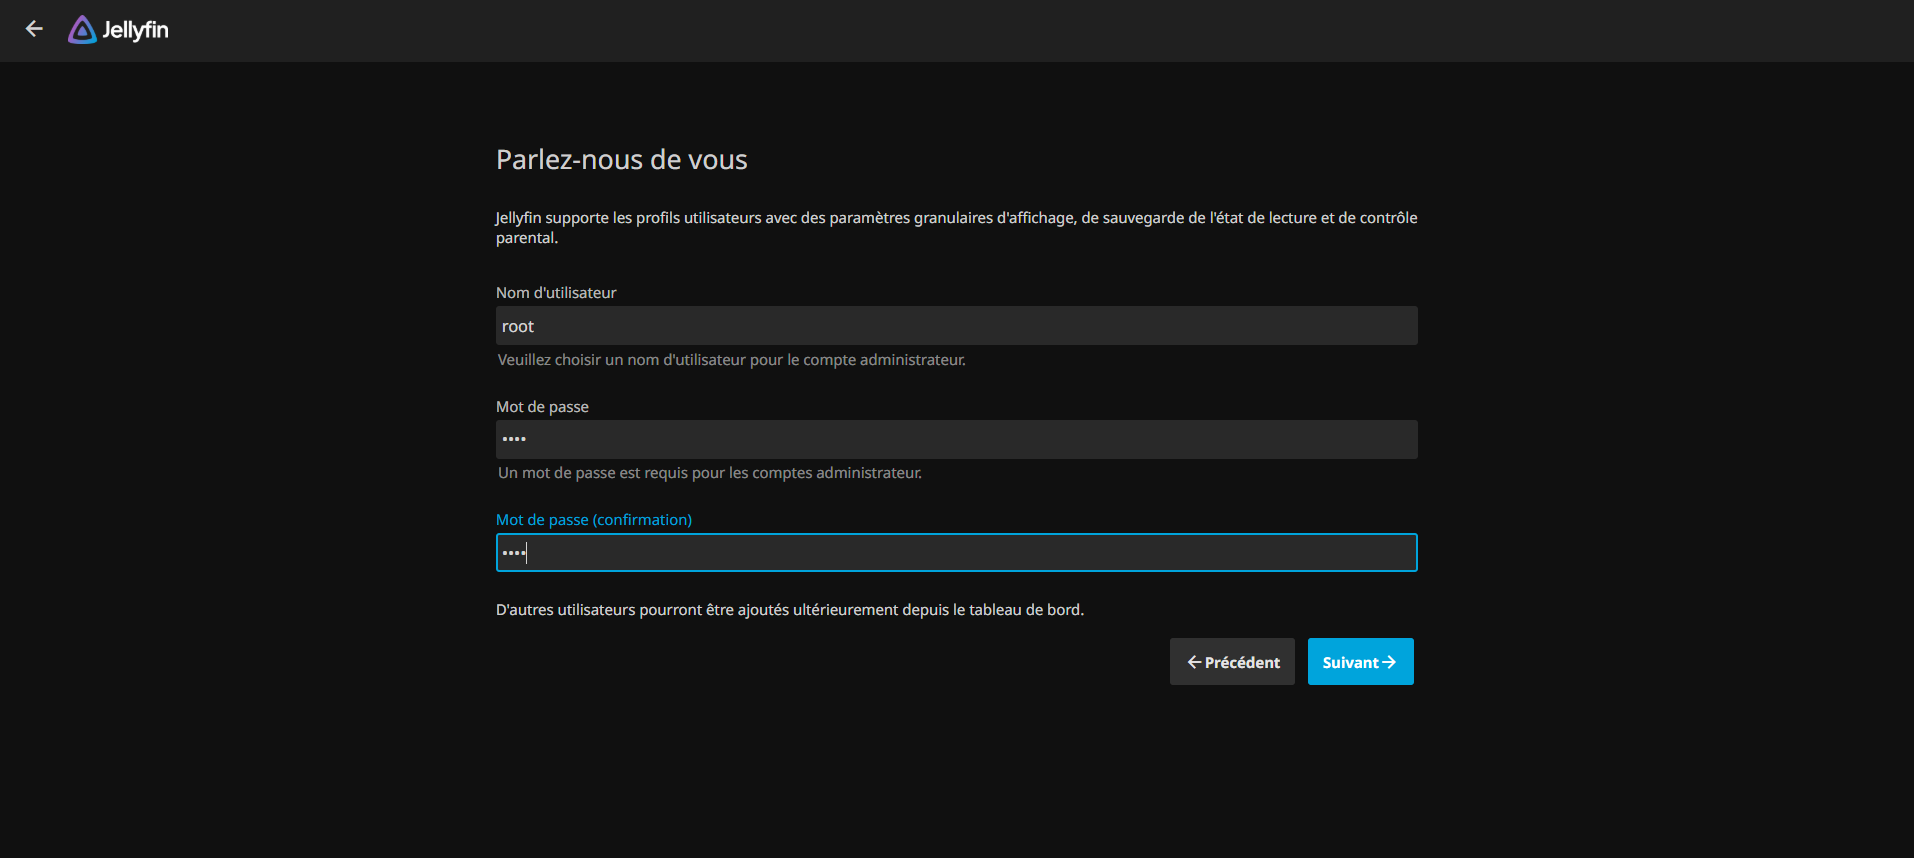This screenshot has width=1914, height=858.
Task: Click the right arrow icon inside Suivant
Action: pos(1389,662)
